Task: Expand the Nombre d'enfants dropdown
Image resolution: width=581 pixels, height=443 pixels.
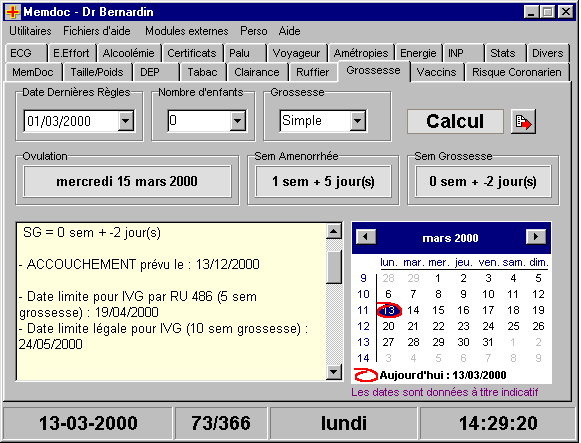Action: (237, 121)
